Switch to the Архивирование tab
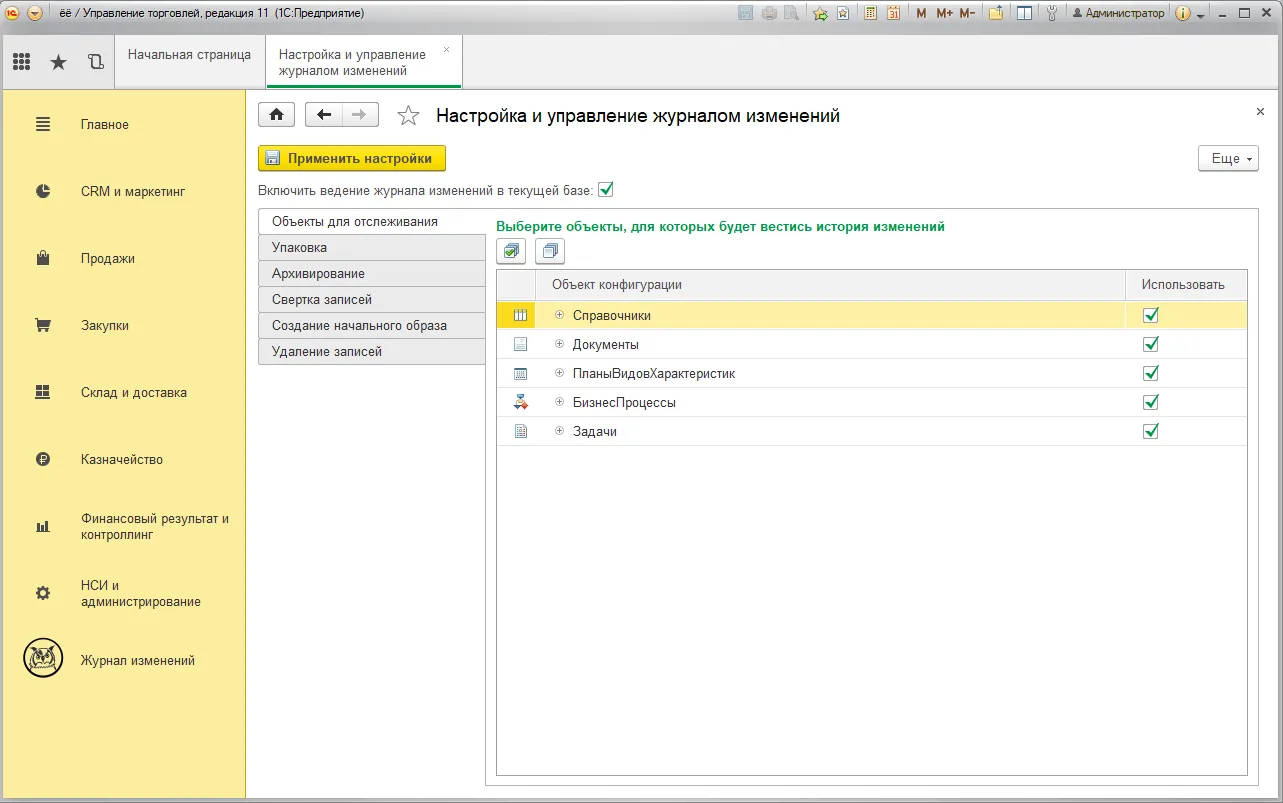1283x803 pixels. coord(318,273)
